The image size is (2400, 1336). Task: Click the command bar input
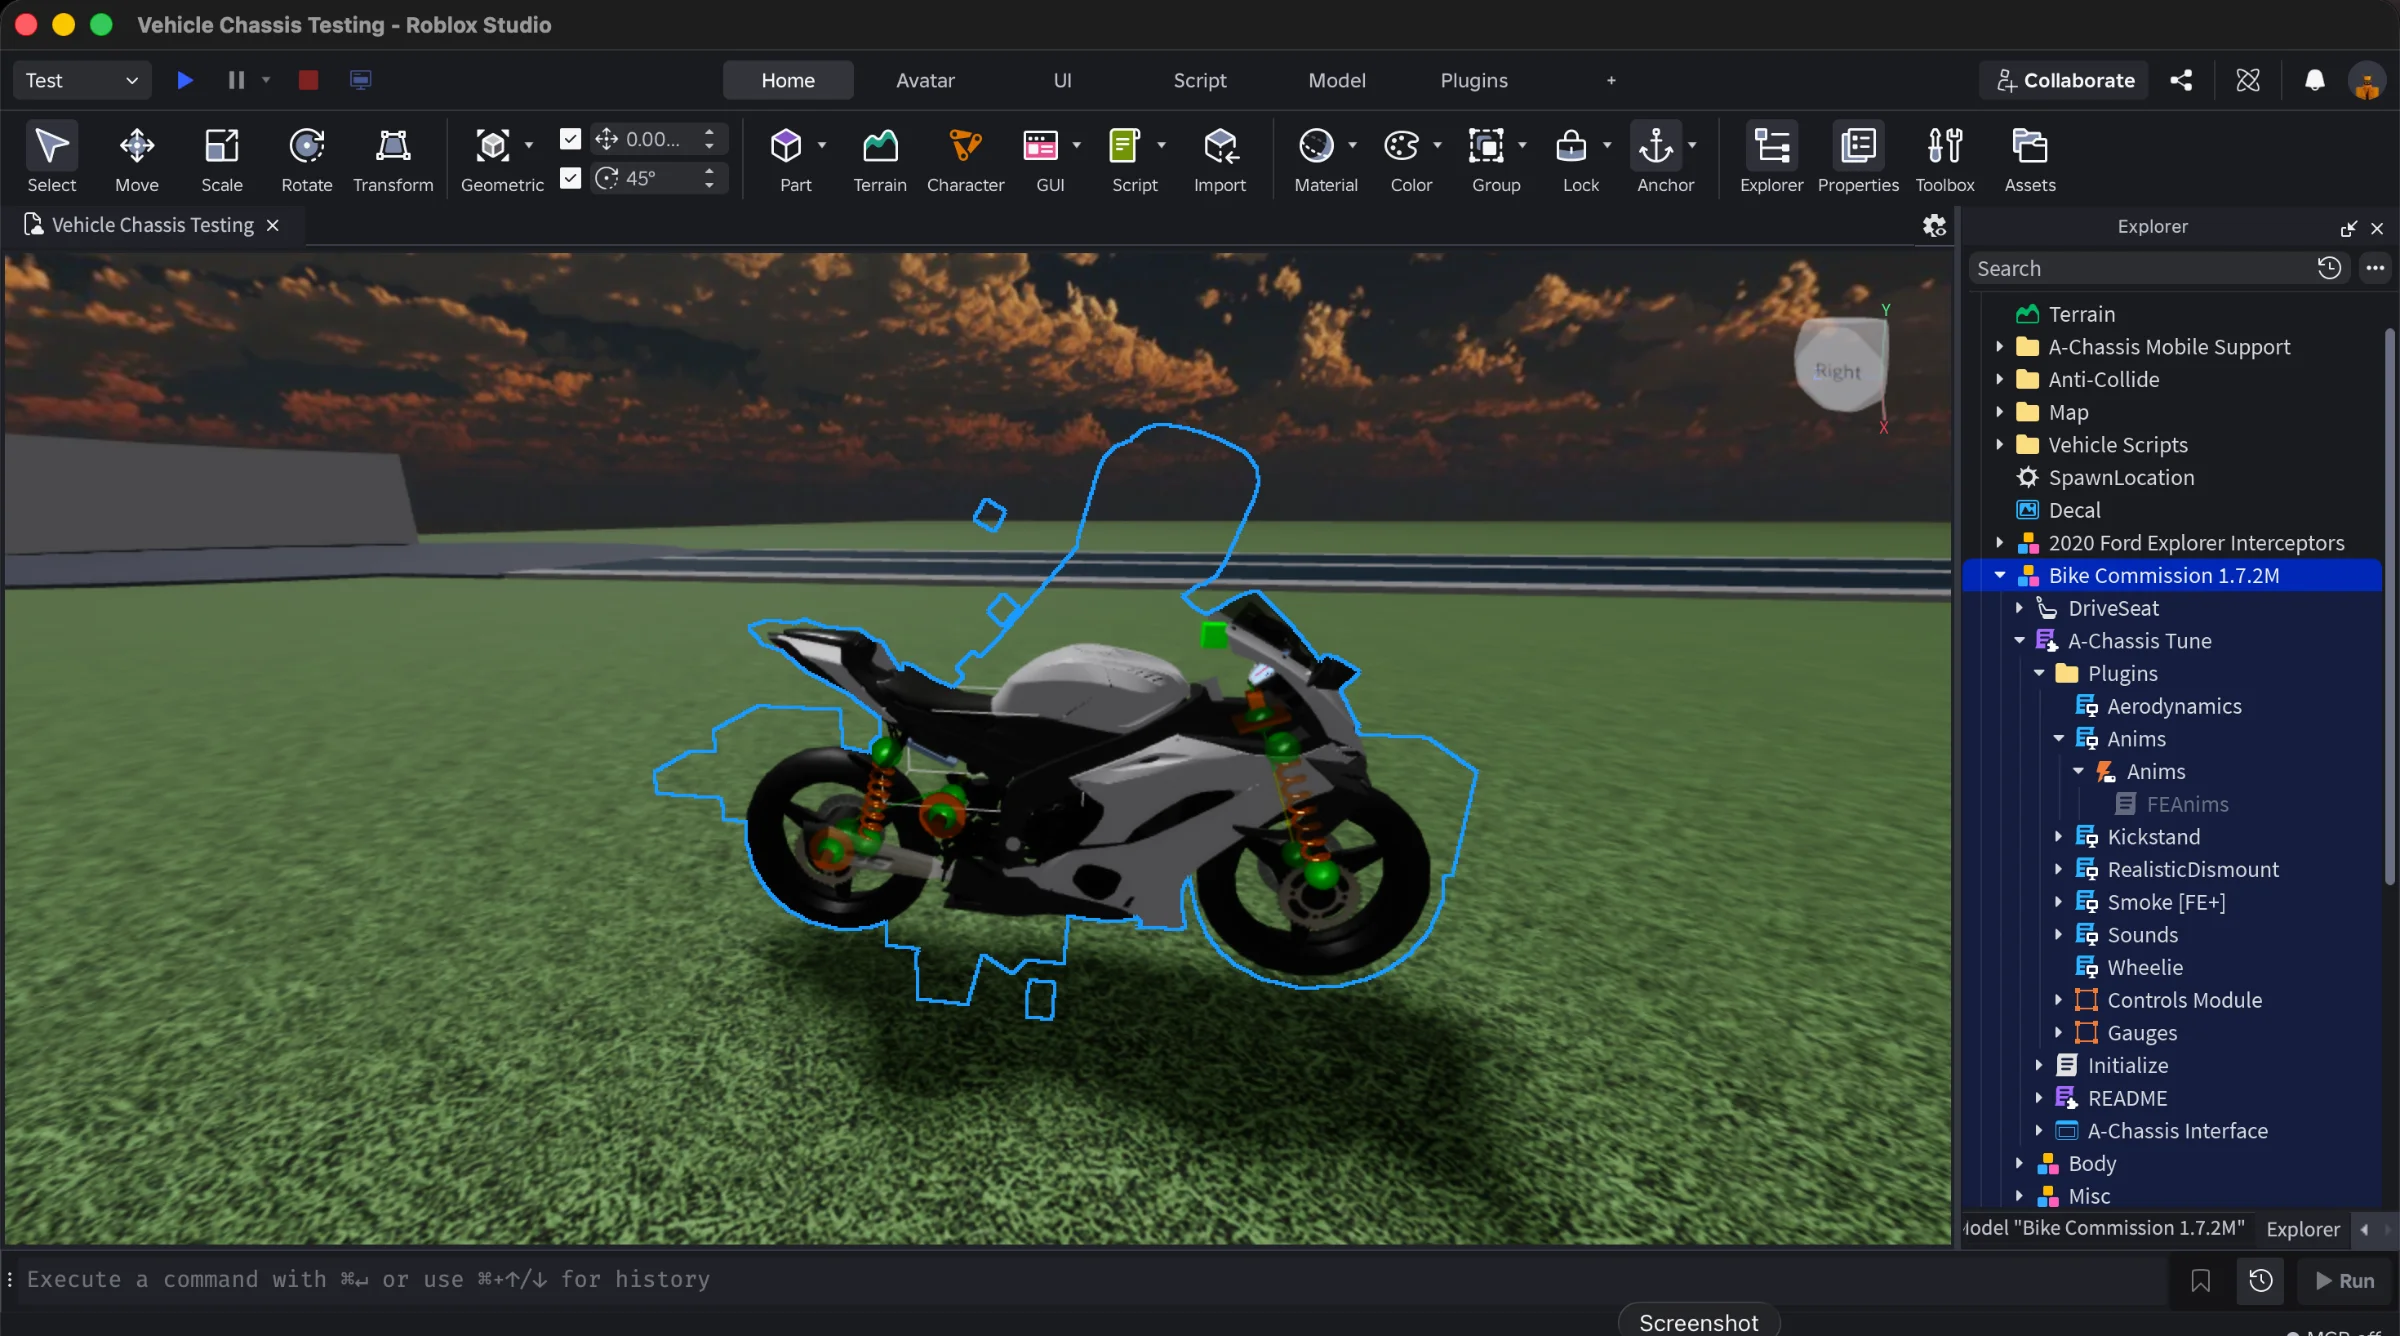[1090, 1280]
